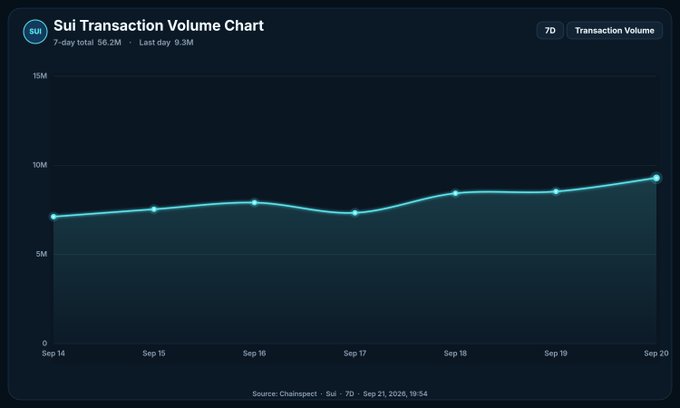
Task: Click the 'Sep 17' x-axis label
Action: point(355,353)
